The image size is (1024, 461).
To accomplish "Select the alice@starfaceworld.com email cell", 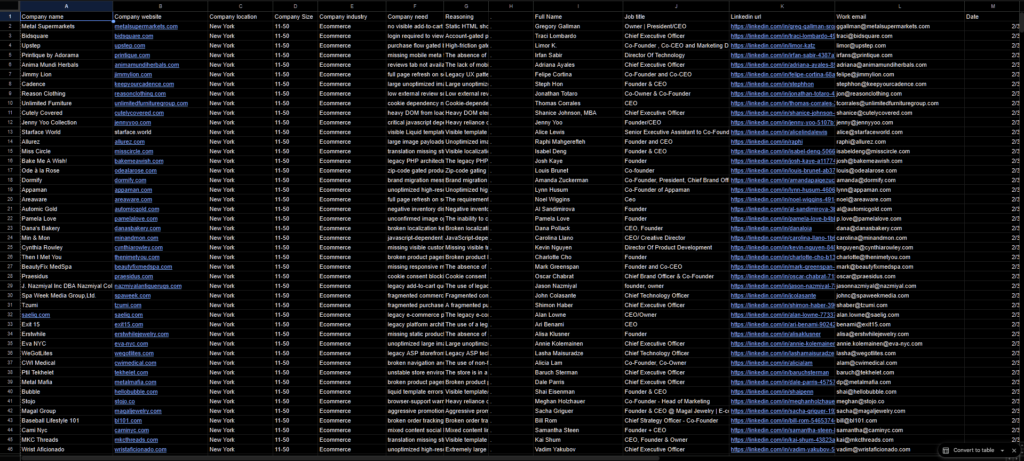I will [899, 132].
